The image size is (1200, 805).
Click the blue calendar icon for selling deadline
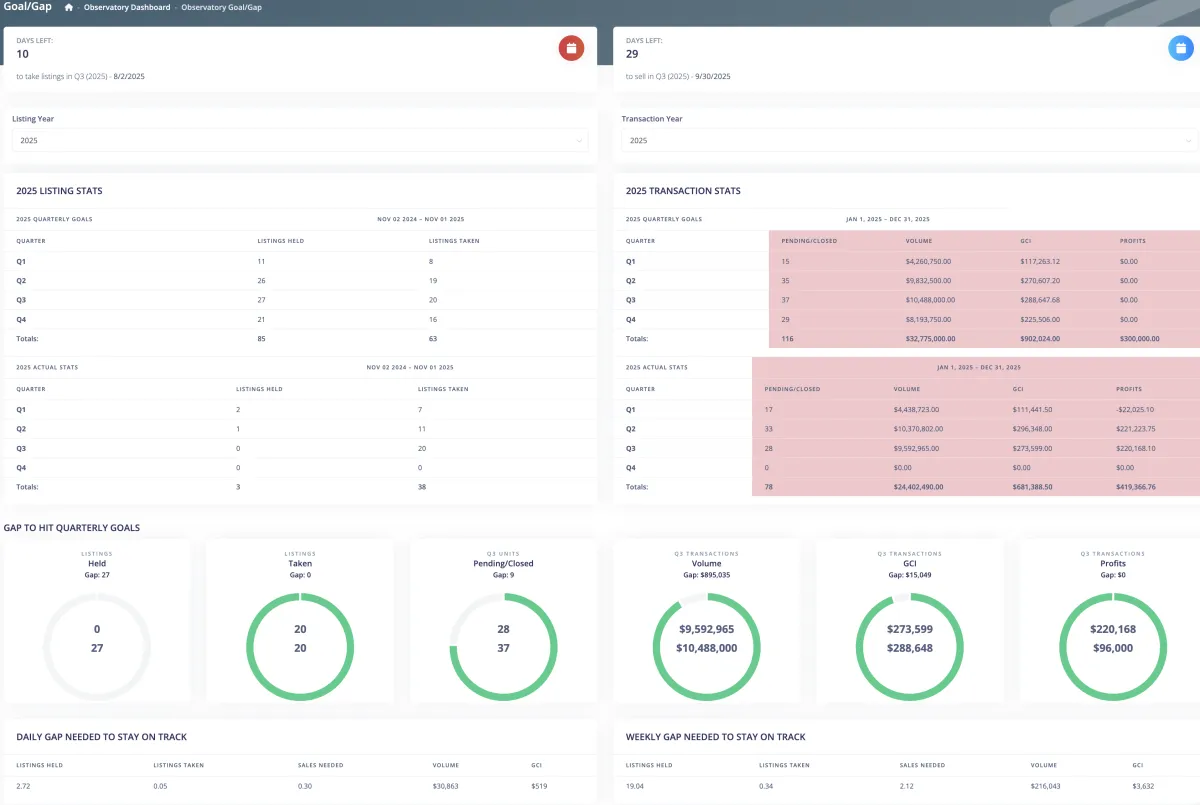(1182, 48)
